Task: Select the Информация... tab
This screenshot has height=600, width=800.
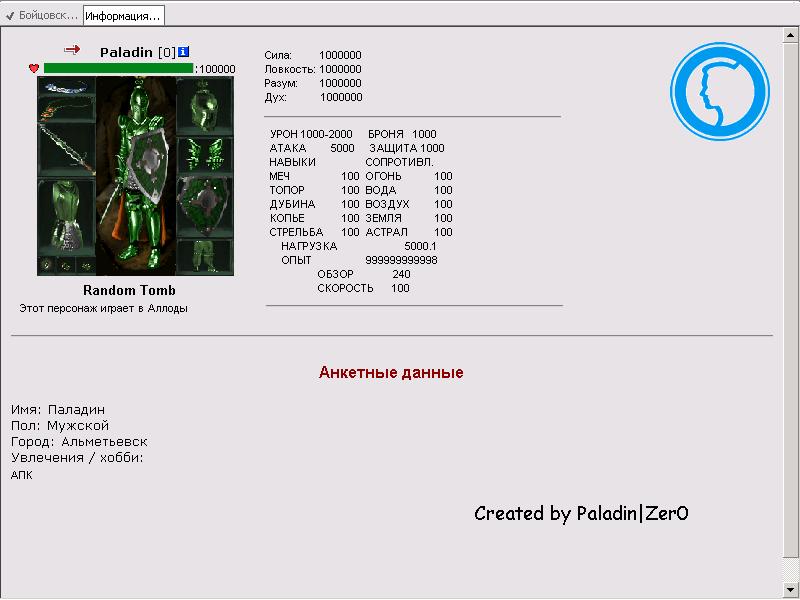Action: pos(123,16)
